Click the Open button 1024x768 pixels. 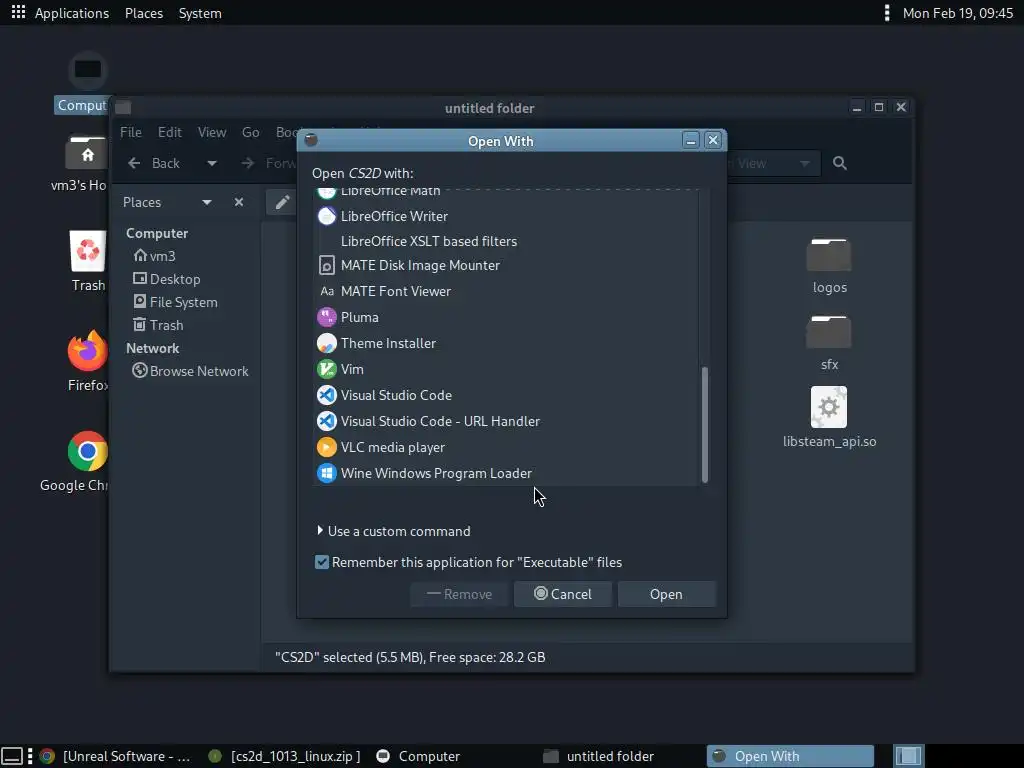(667, 594)
